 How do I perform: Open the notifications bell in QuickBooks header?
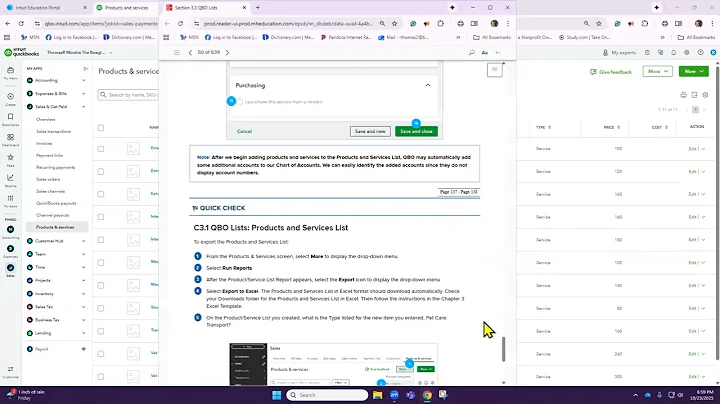click(x=673, y=53)
